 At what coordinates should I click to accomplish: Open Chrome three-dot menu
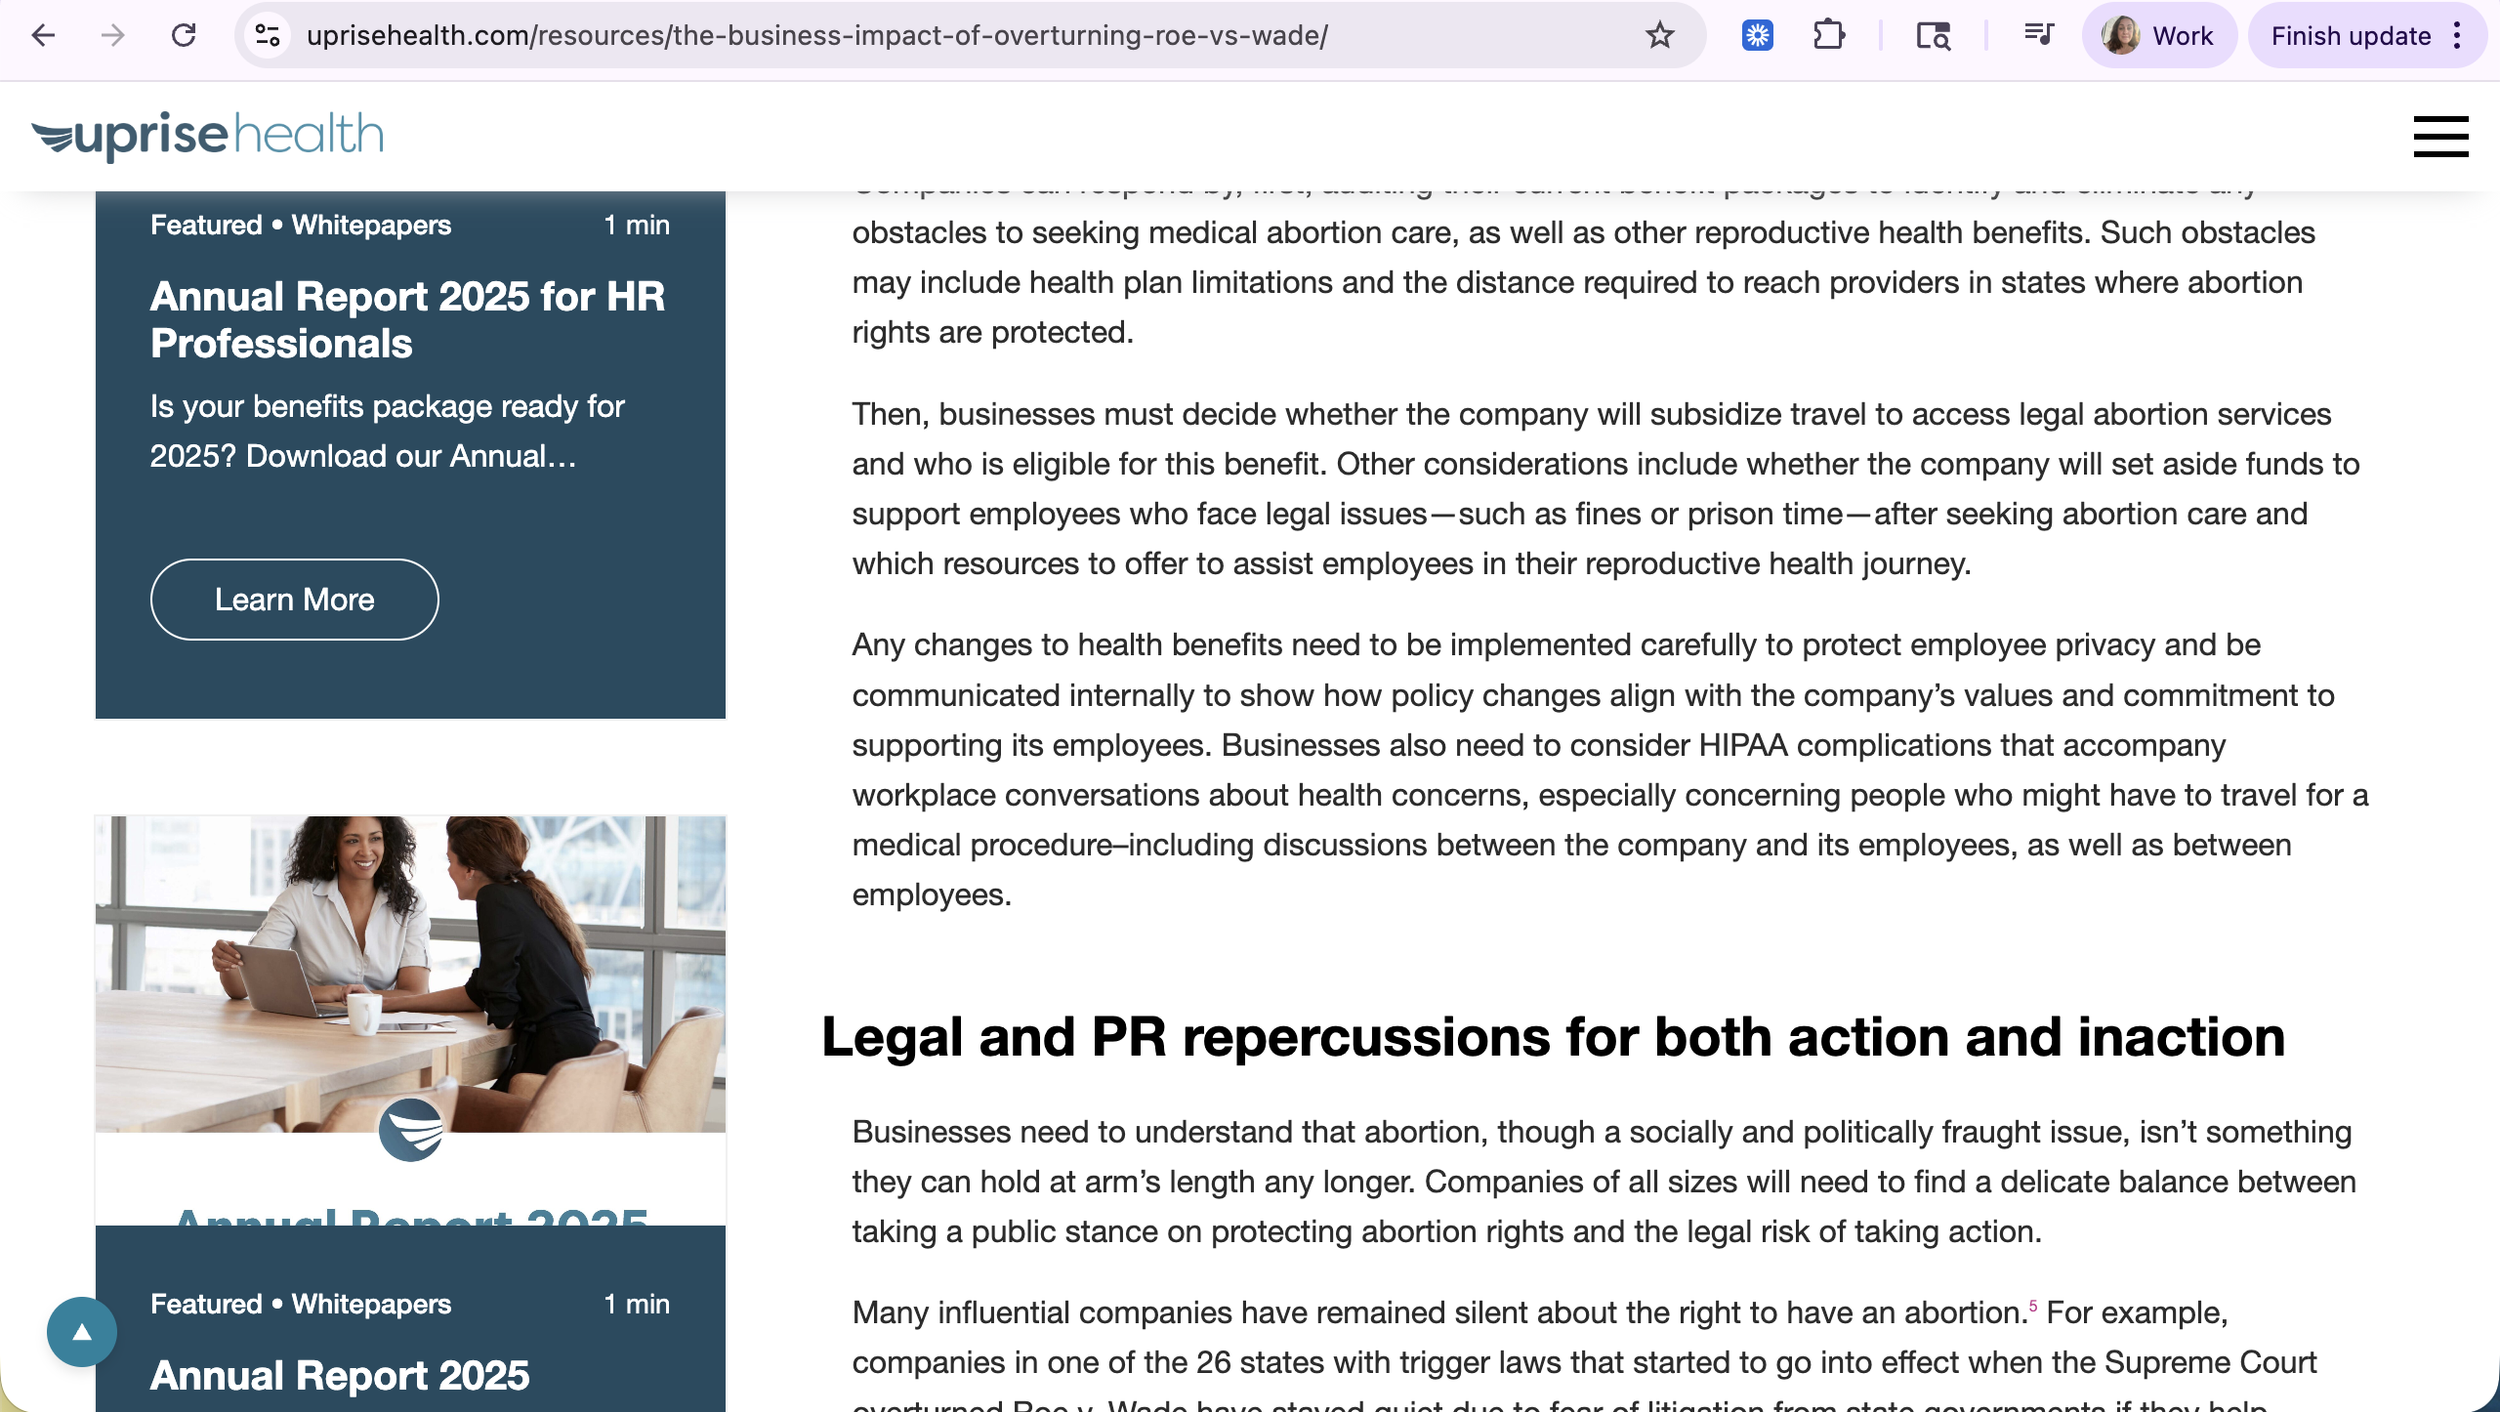click(x=2457, y=36)
